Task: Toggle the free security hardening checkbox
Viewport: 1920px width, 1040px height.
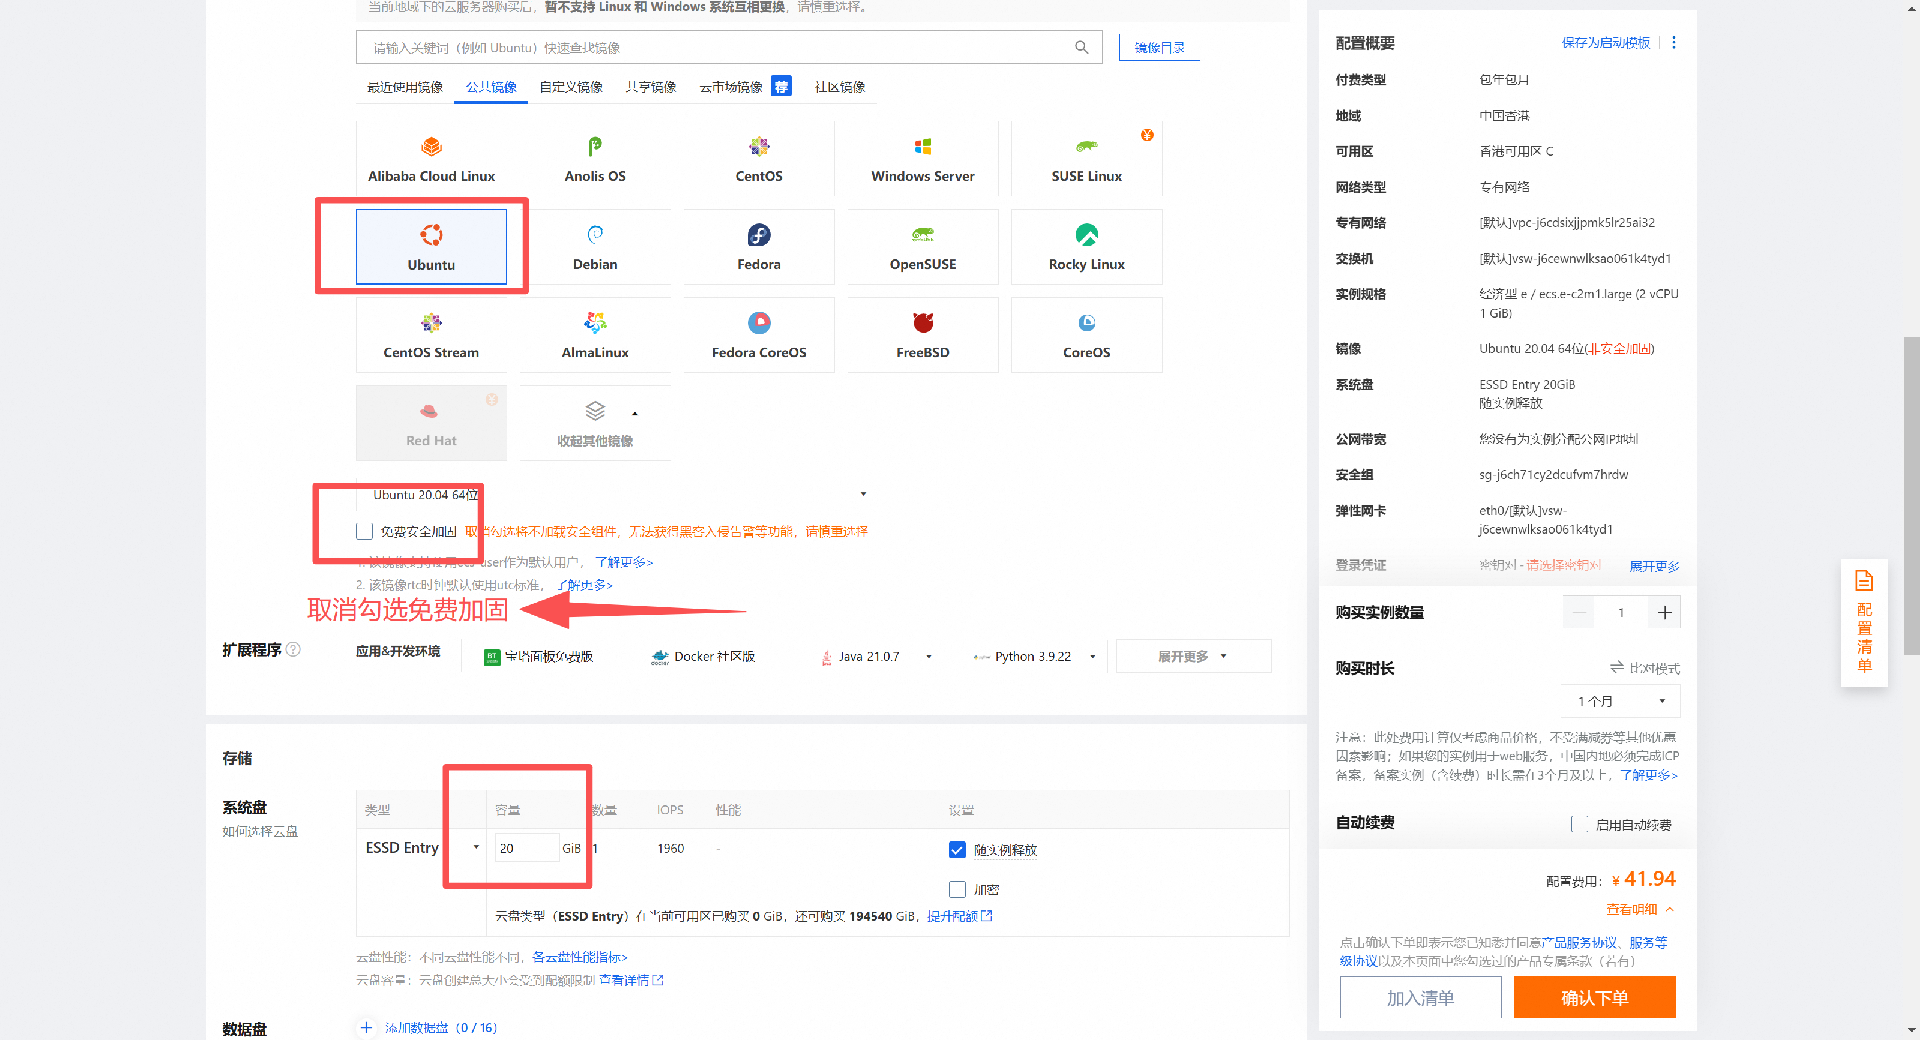Action: [365, 531]
